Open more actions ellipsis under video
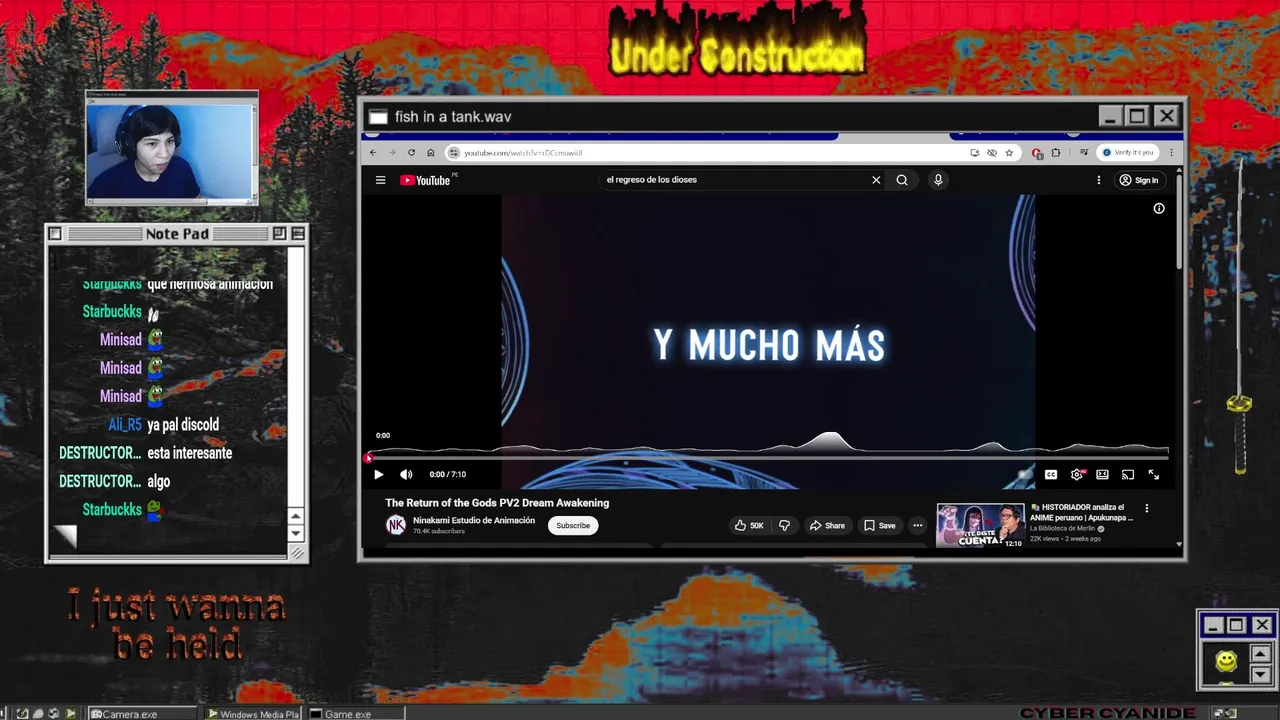This screenshot has width=1280, height=720. [x=917, y=526]
